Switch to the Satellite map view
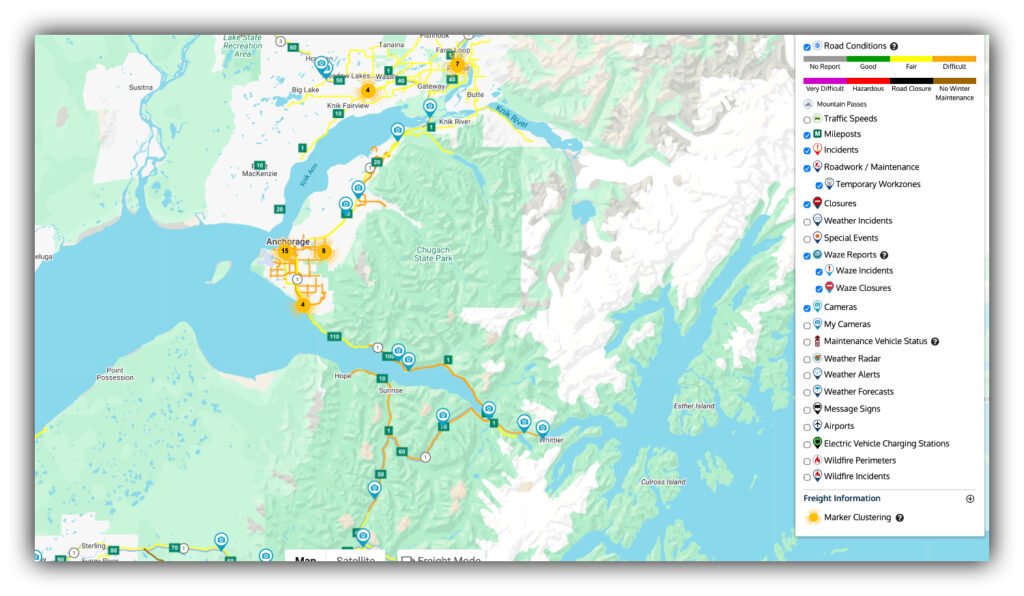The image size is (1024, 596). pos(356,559)
